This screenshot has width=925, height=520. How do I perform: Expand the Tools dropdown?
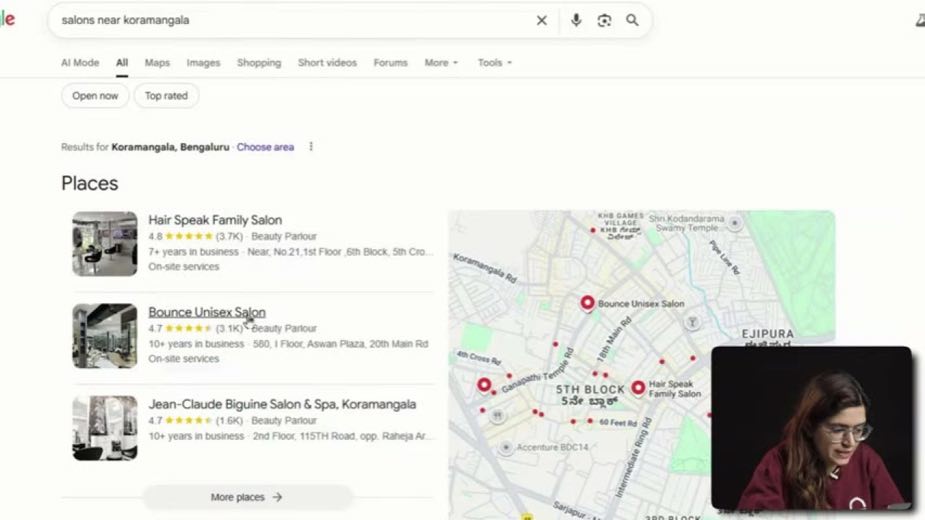494,63
